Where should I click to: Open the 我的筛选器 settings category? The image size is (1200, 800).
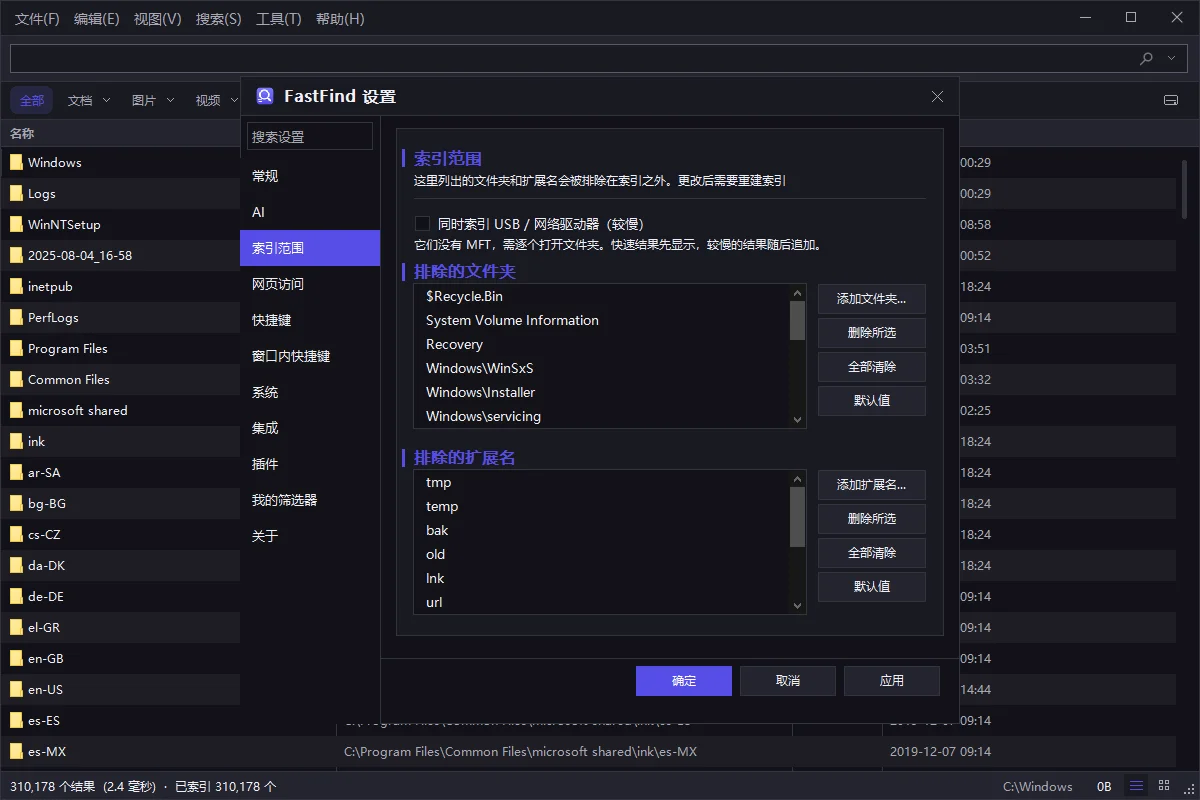coord(310,500)
